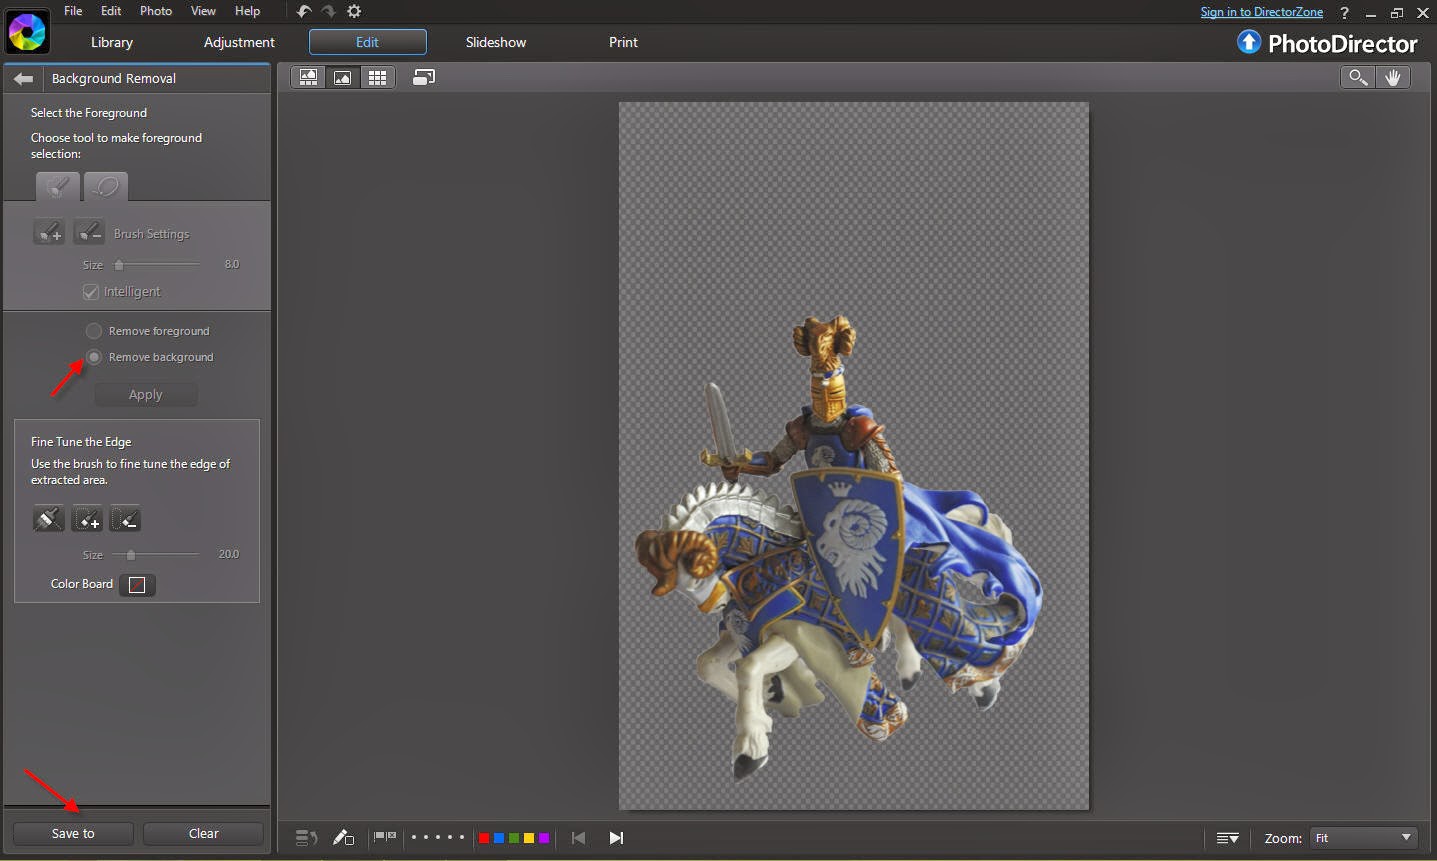Screen dimensions: 1437x861
Task: Open the Help menu
Action: (247, 11)
